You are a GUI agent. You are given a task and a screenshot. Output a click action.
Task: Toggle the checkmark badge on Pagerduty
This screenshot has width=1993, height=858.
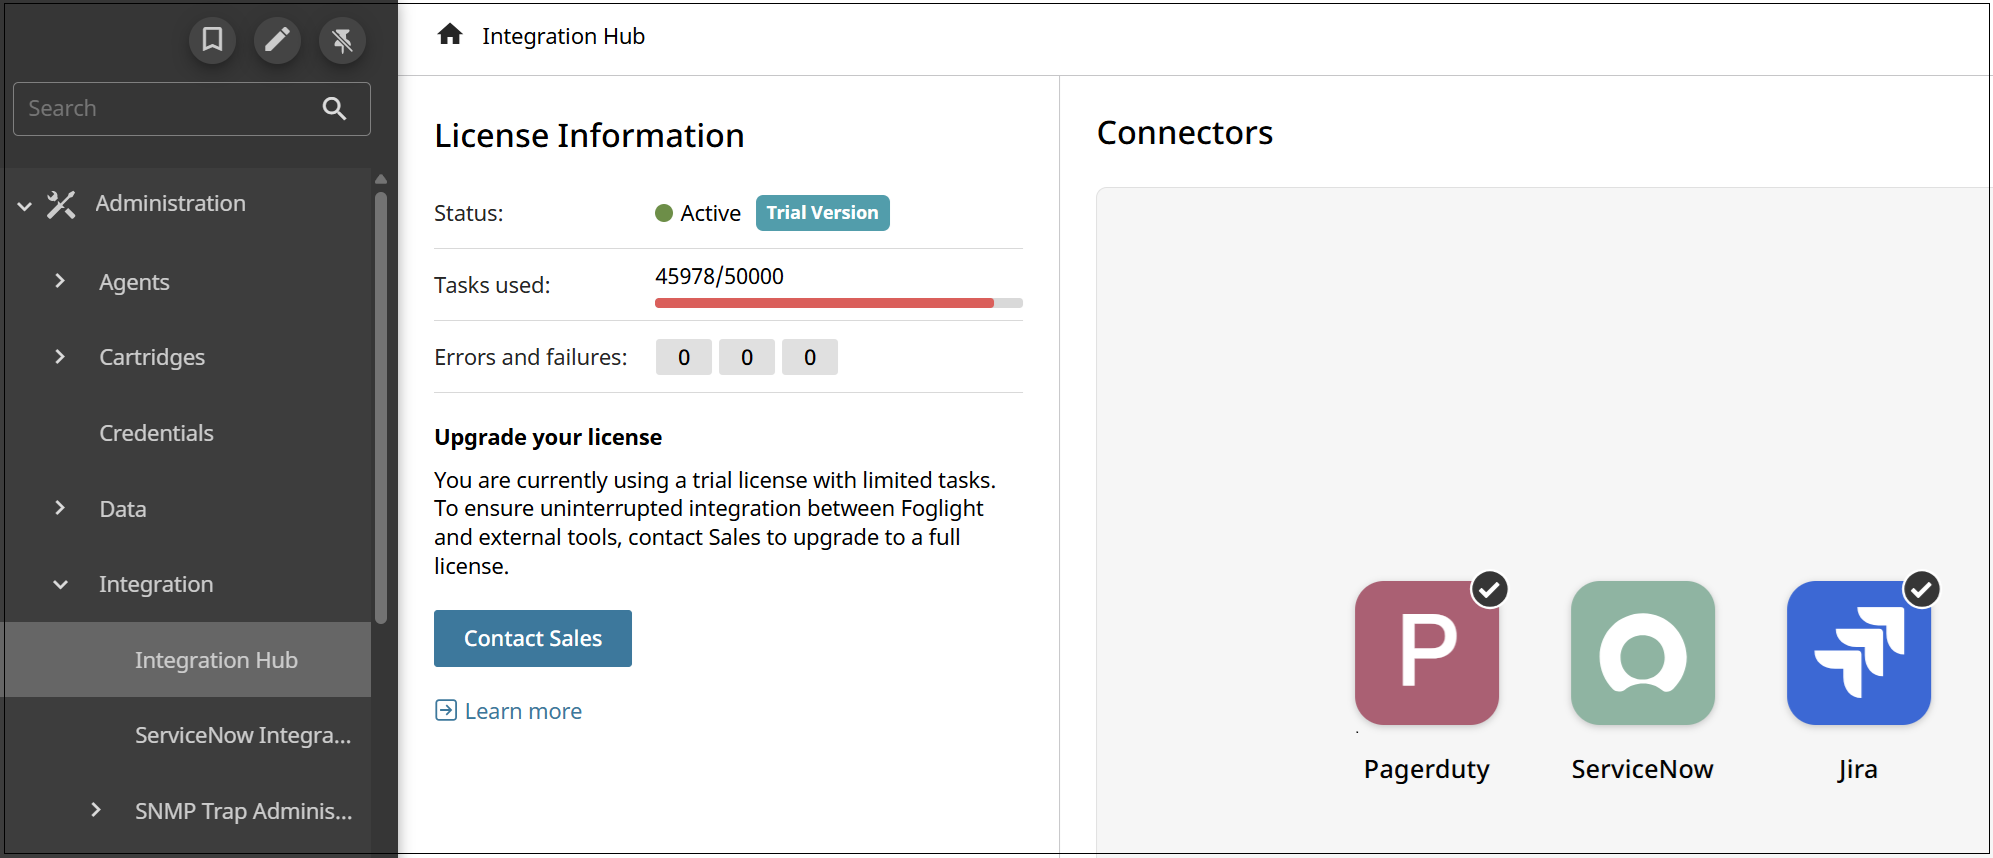(1489, 590)
